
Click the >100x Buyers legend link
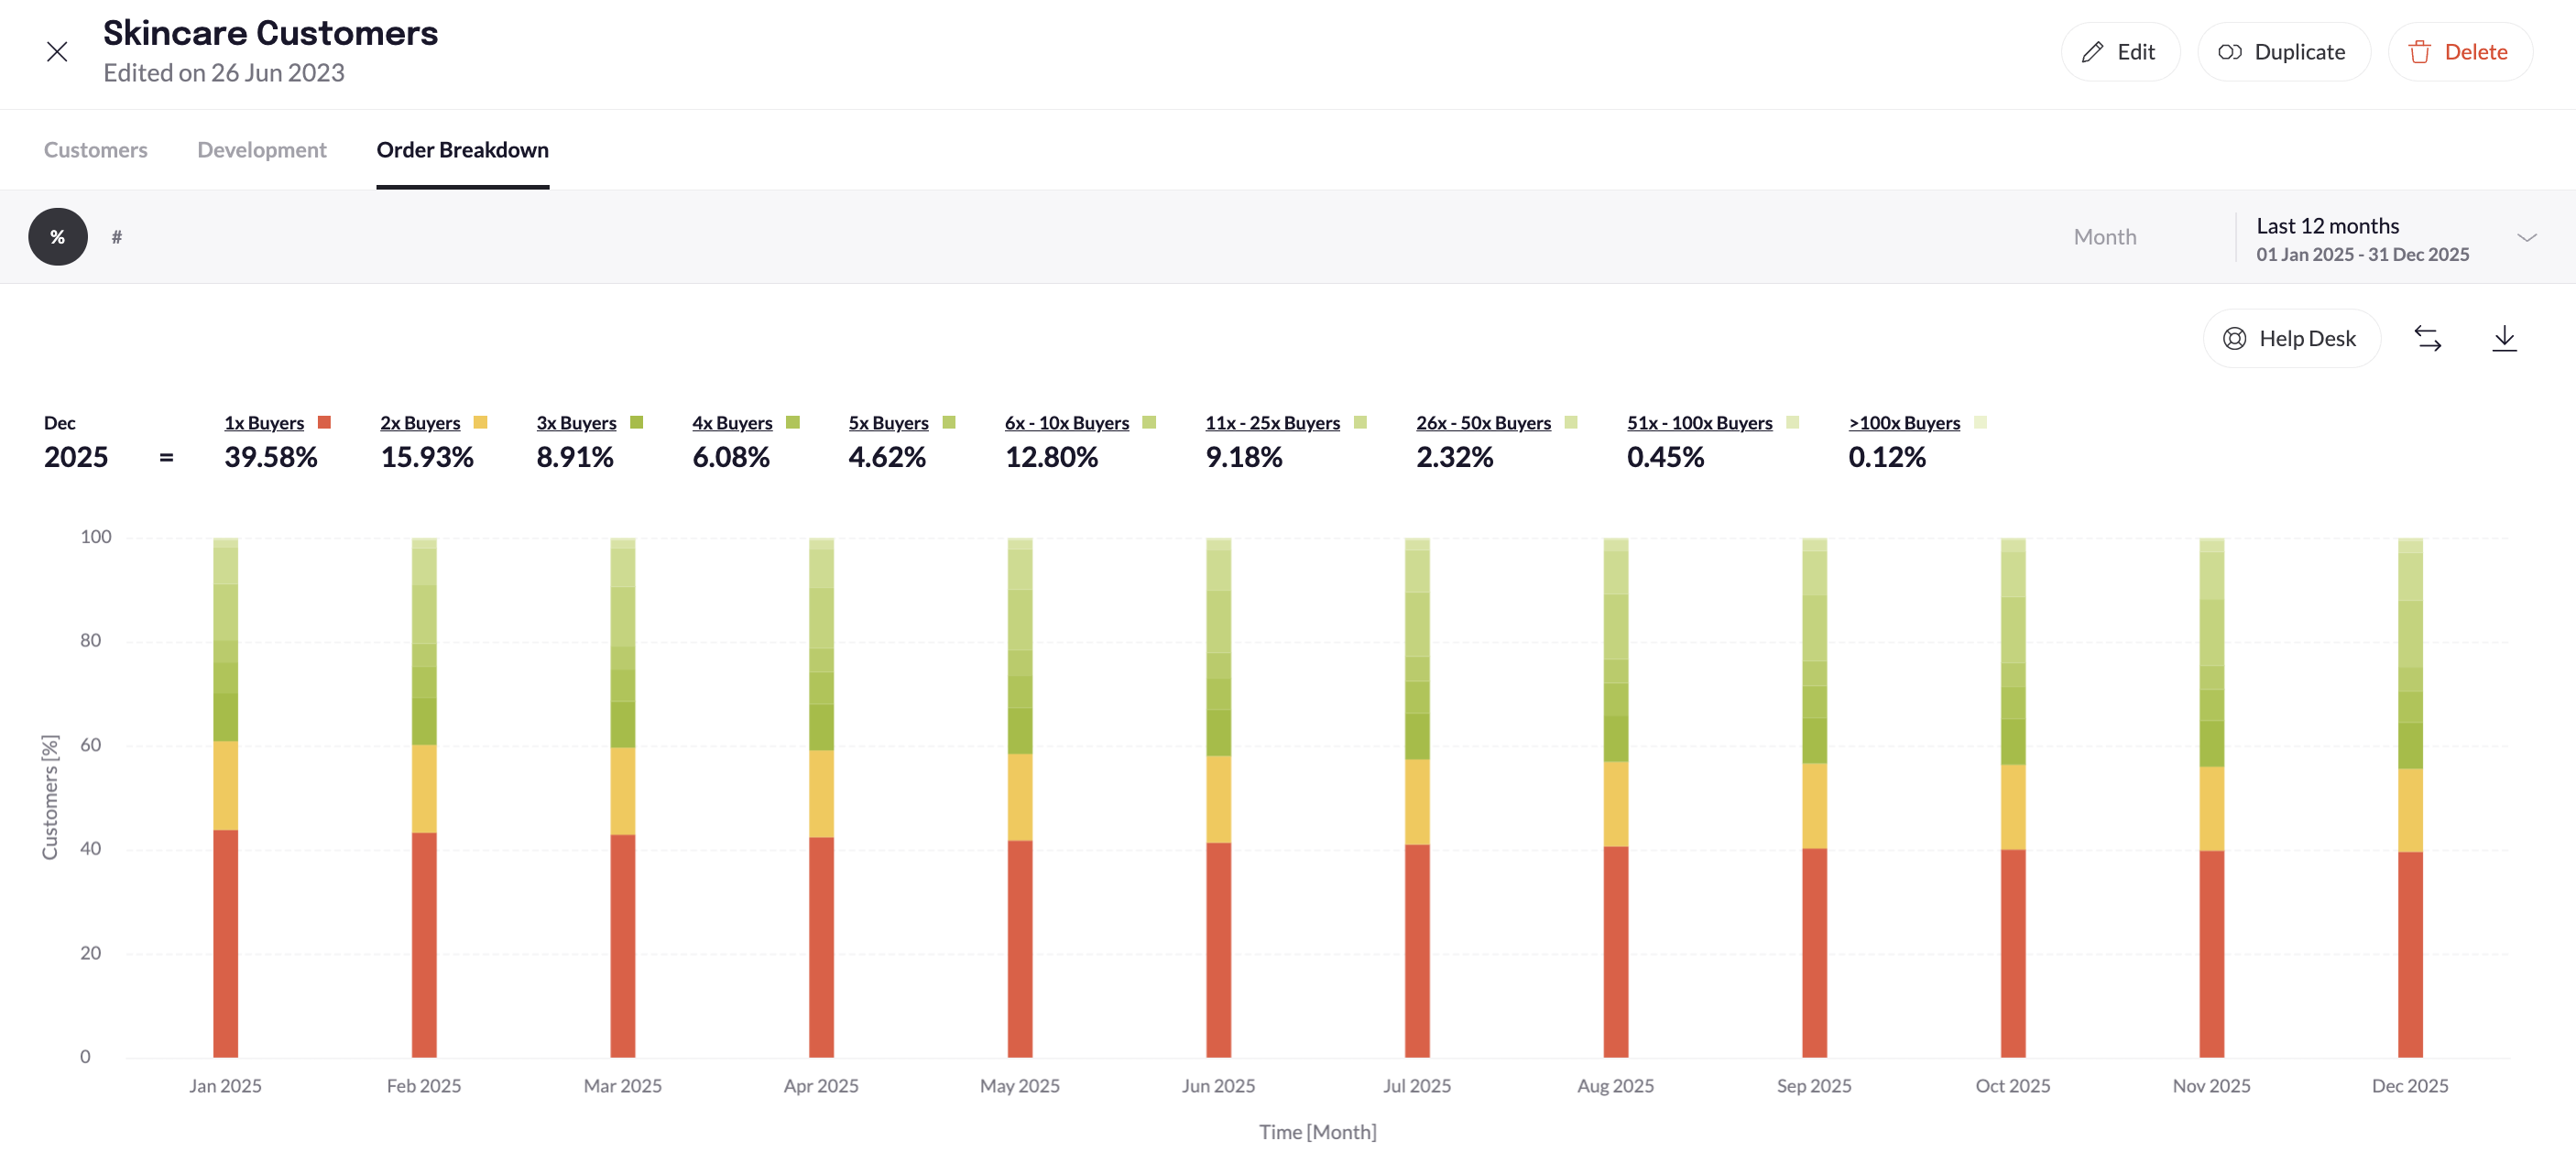point(1903,423)
